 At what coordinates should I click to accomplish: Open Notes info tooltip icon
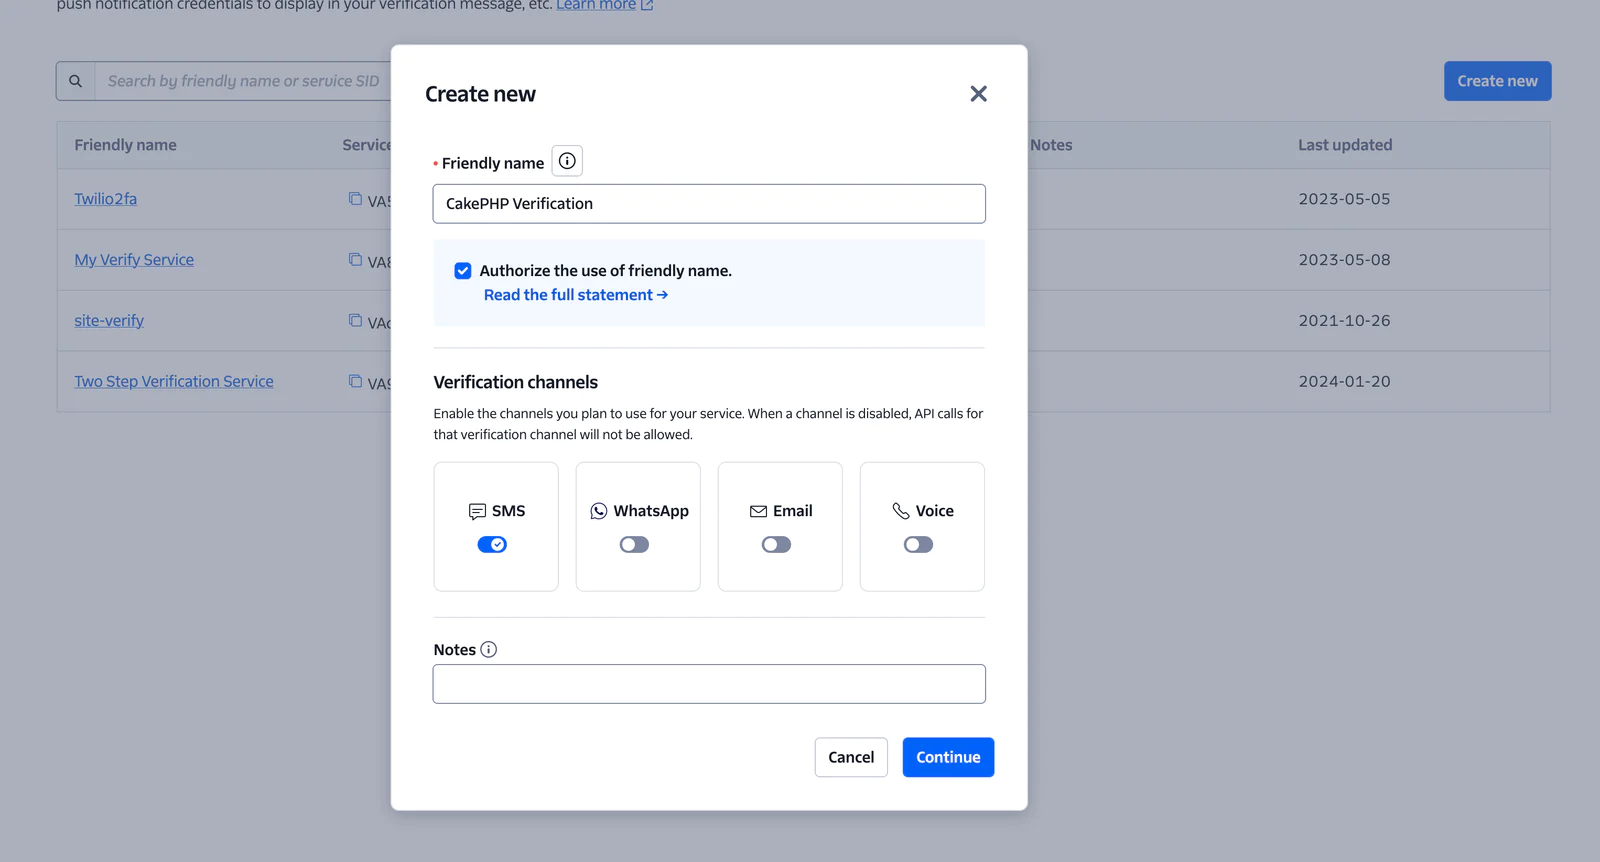tap(488, 650)
